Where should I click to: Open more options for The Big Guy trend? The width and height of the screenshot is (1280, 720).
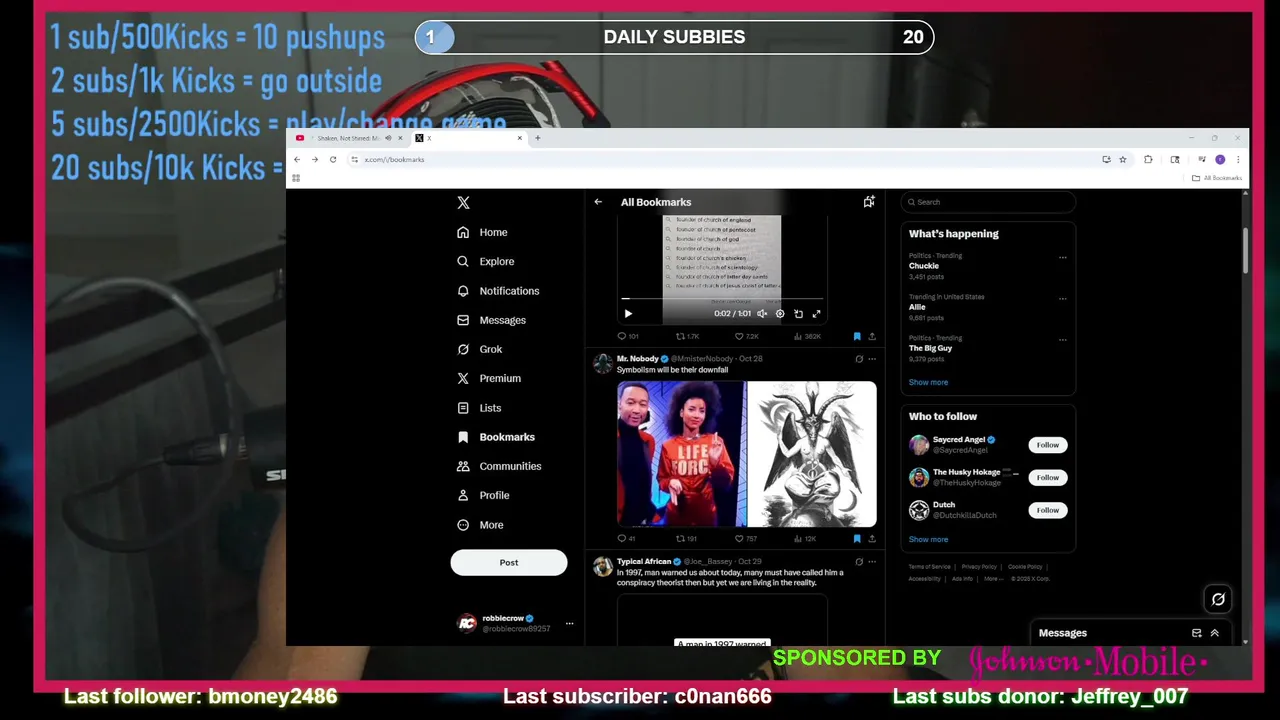pyautogui.click(x=1062, y=340)
